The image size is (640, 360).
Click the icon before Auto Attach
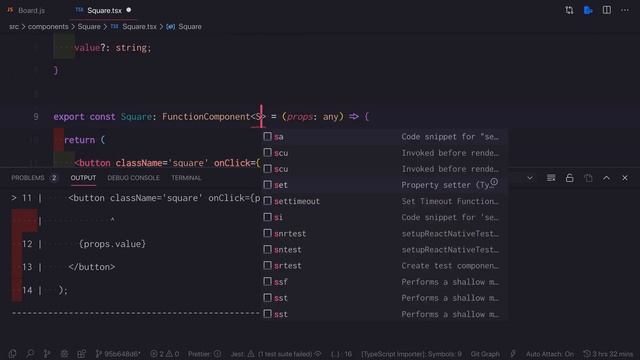513,353
